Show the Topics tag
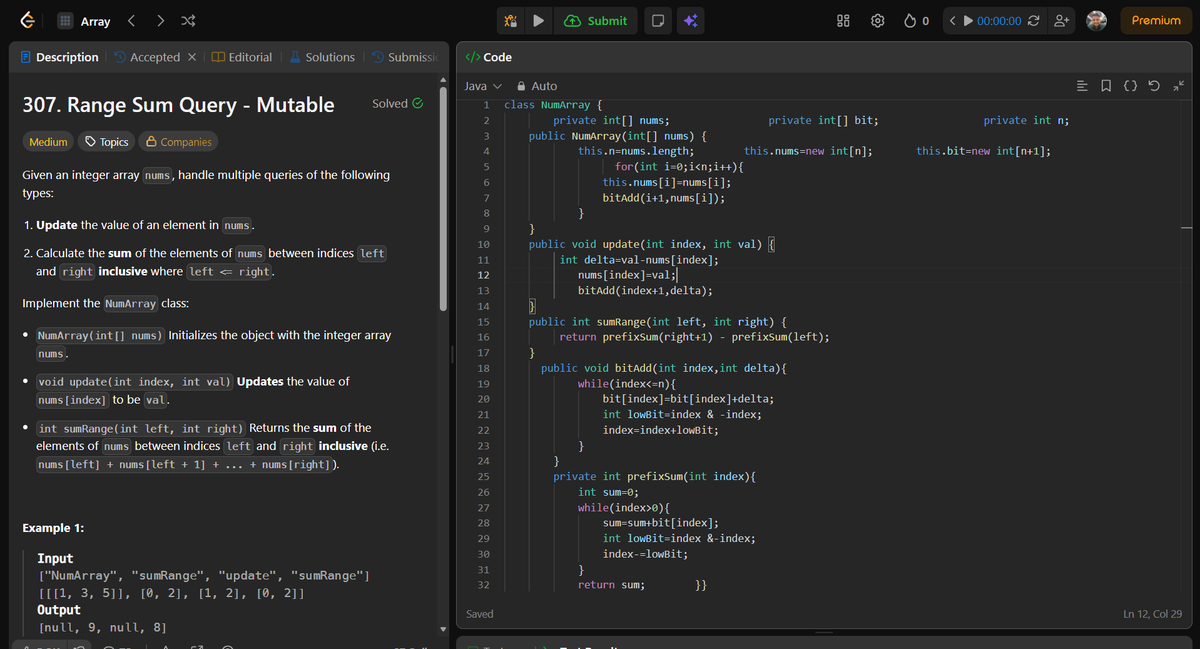This screenshot has width=1200, height=649. coord(106,142)
